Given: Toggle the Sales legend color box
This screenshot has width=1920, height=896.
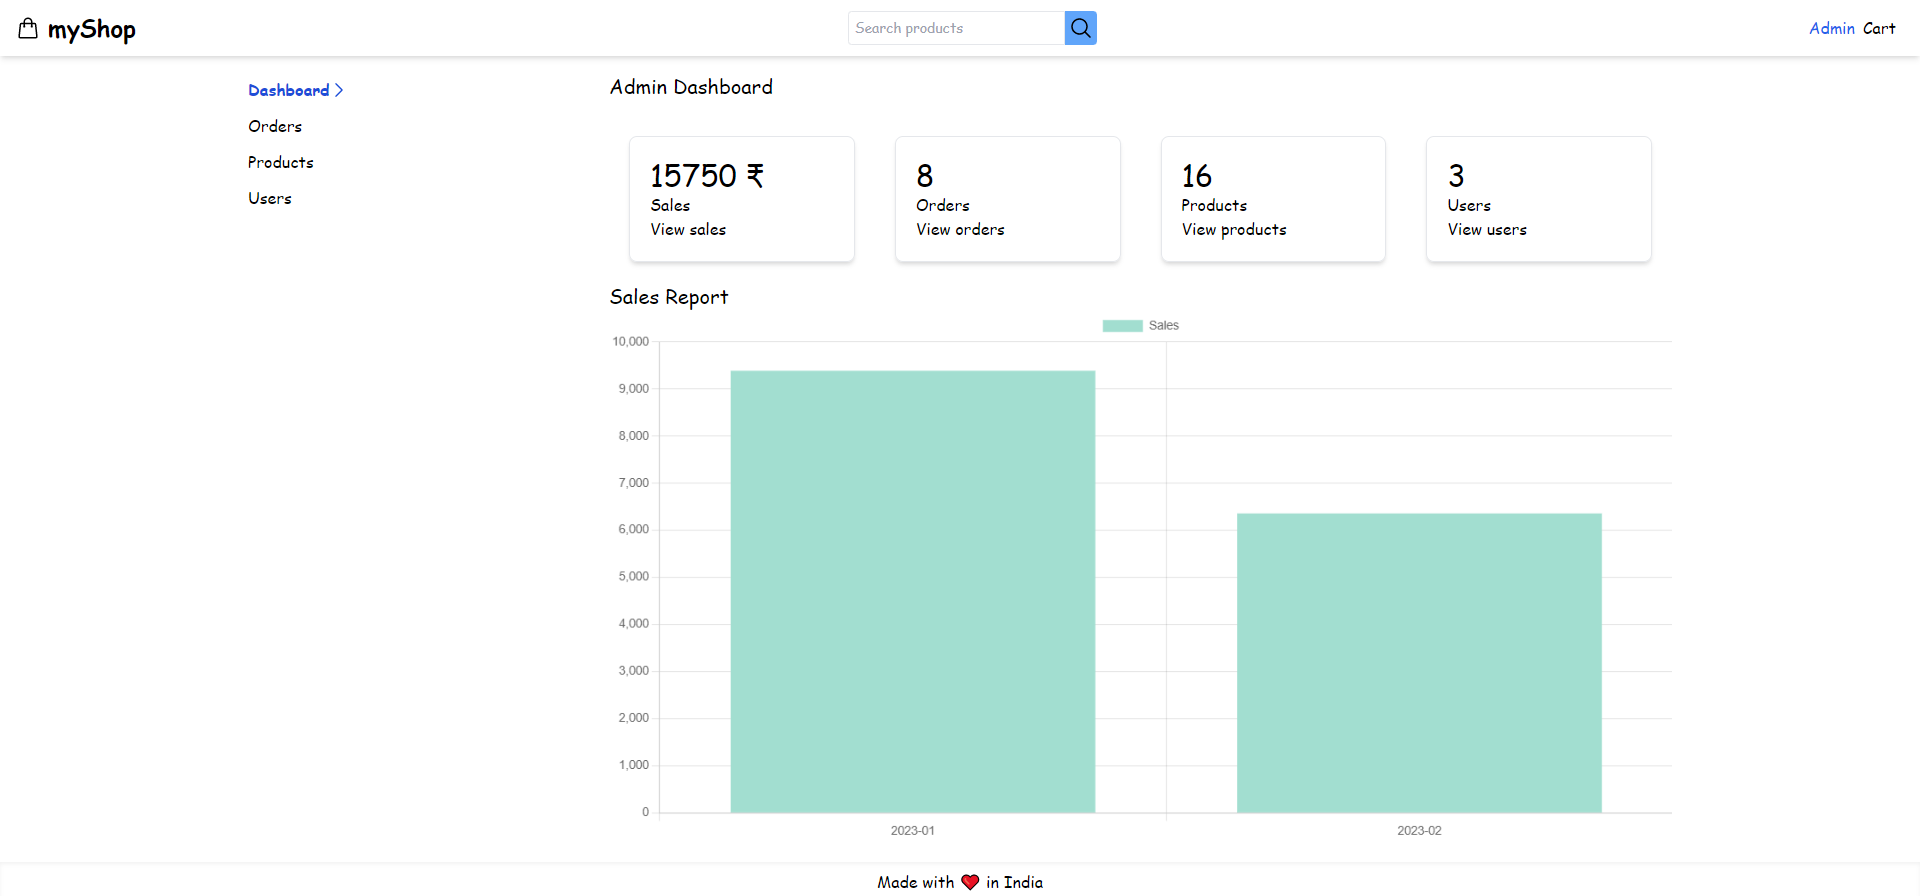Looking at the screenshot, I should pos(1122,326).
